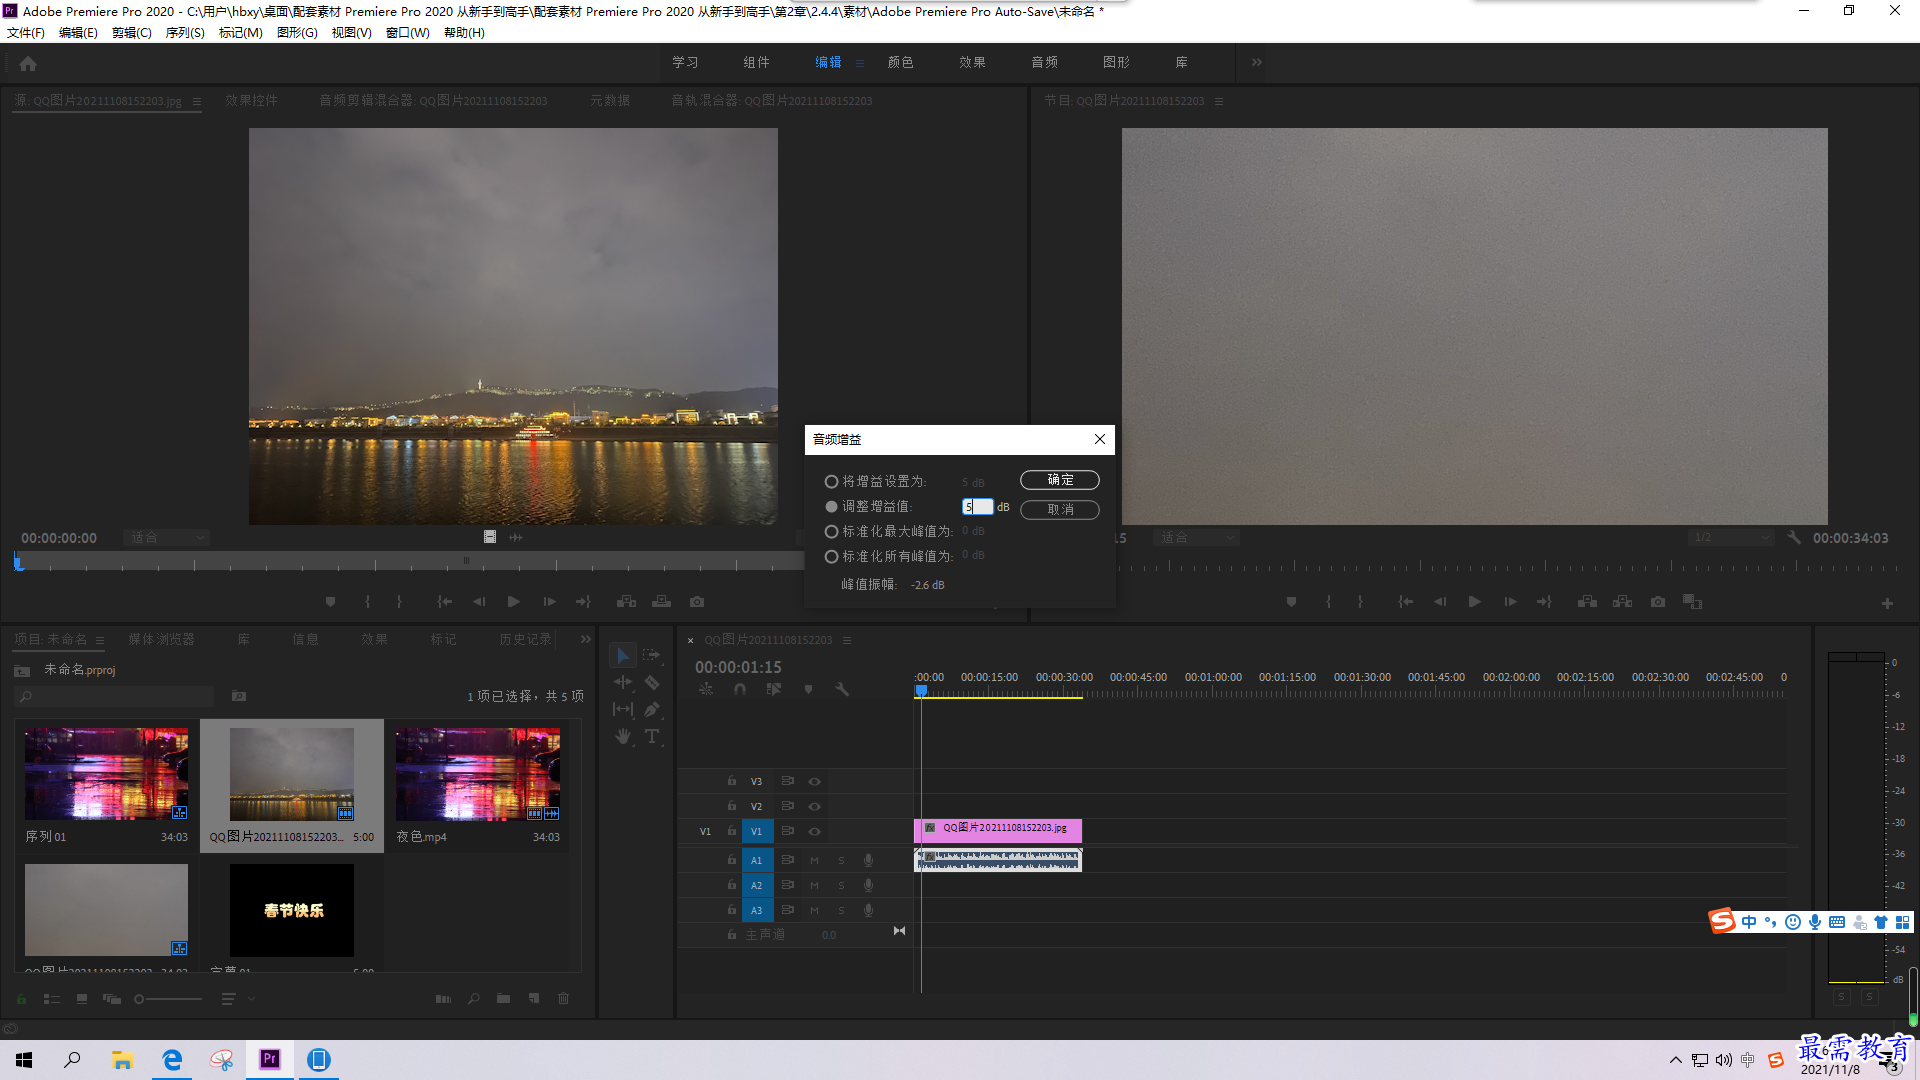Screen dimensions: 1920x1080
Task: Select the Slip tool
Action: point(623,709)
